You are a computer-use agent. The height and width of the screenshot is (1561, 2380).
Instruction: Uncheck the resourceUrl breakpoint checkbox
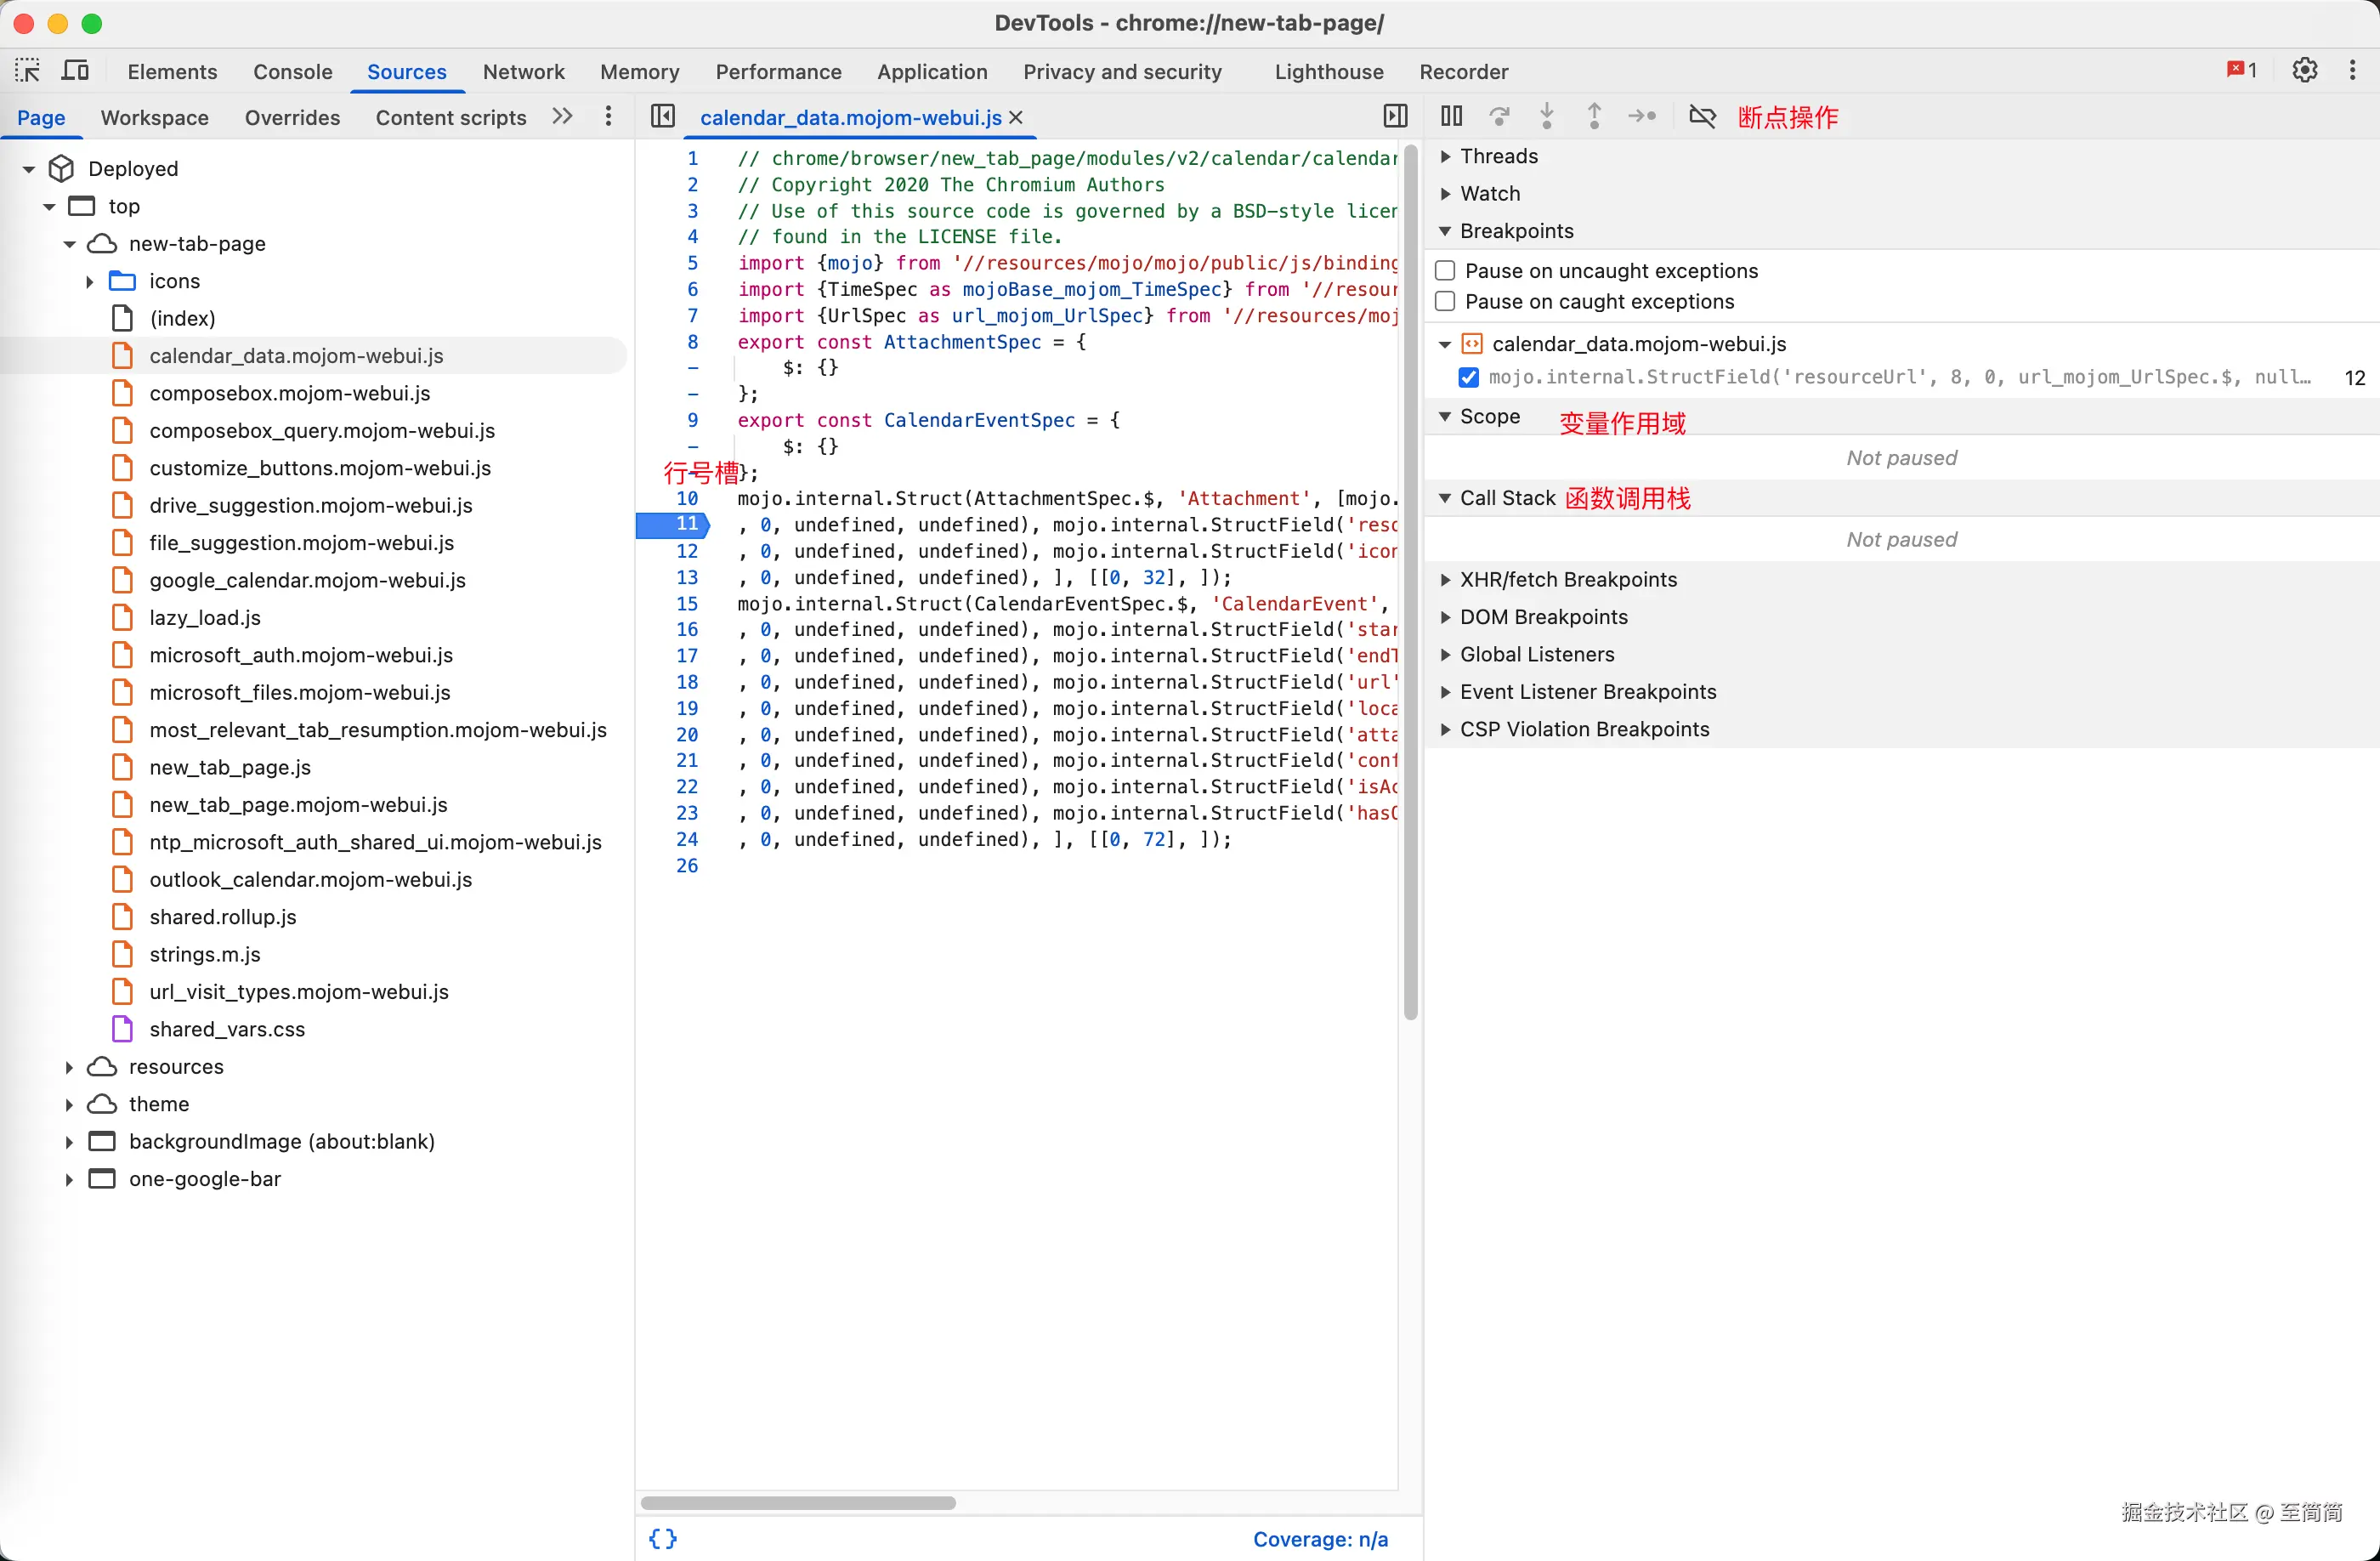[1468, 378]
